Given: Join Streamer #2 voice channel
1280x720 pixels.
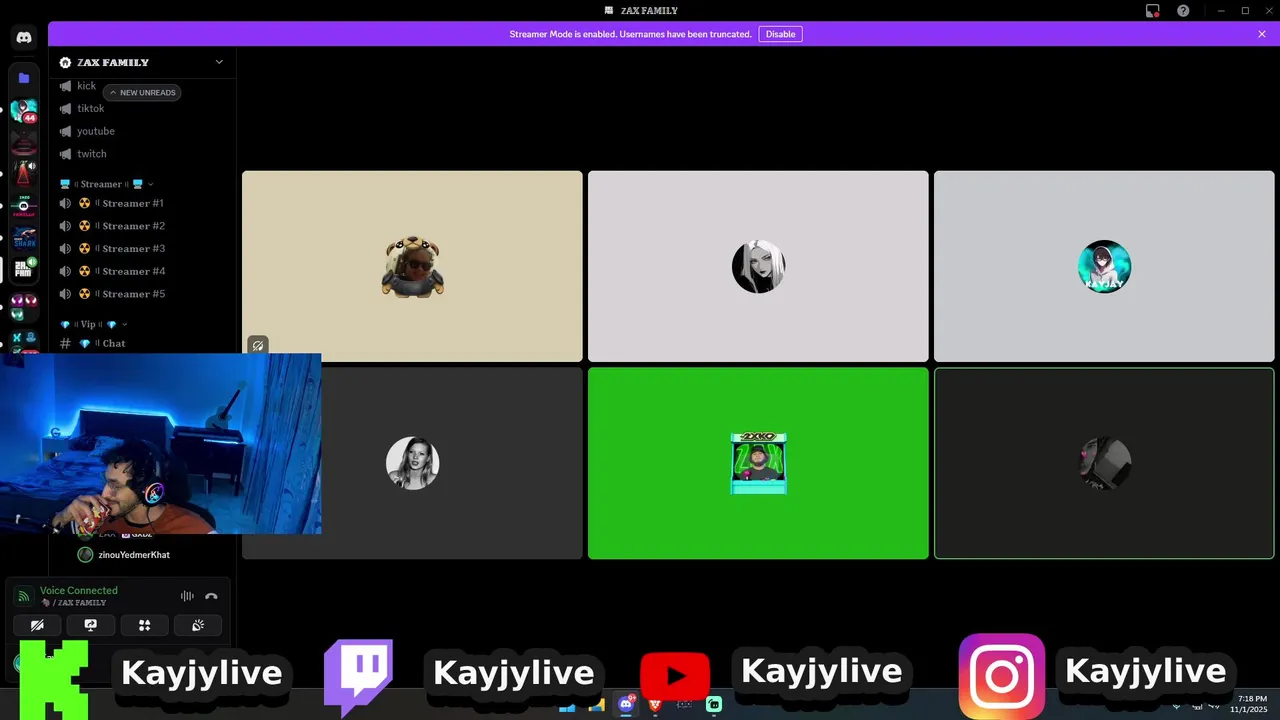Looking at the screenshot, I should [144, 226].
